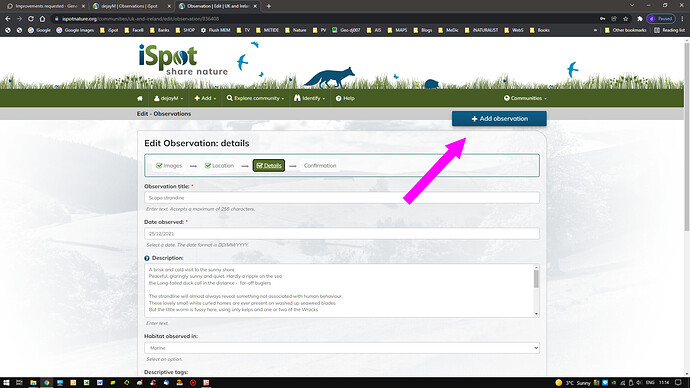
Task: Open the notification center icon
Action: tap(679, 383)
